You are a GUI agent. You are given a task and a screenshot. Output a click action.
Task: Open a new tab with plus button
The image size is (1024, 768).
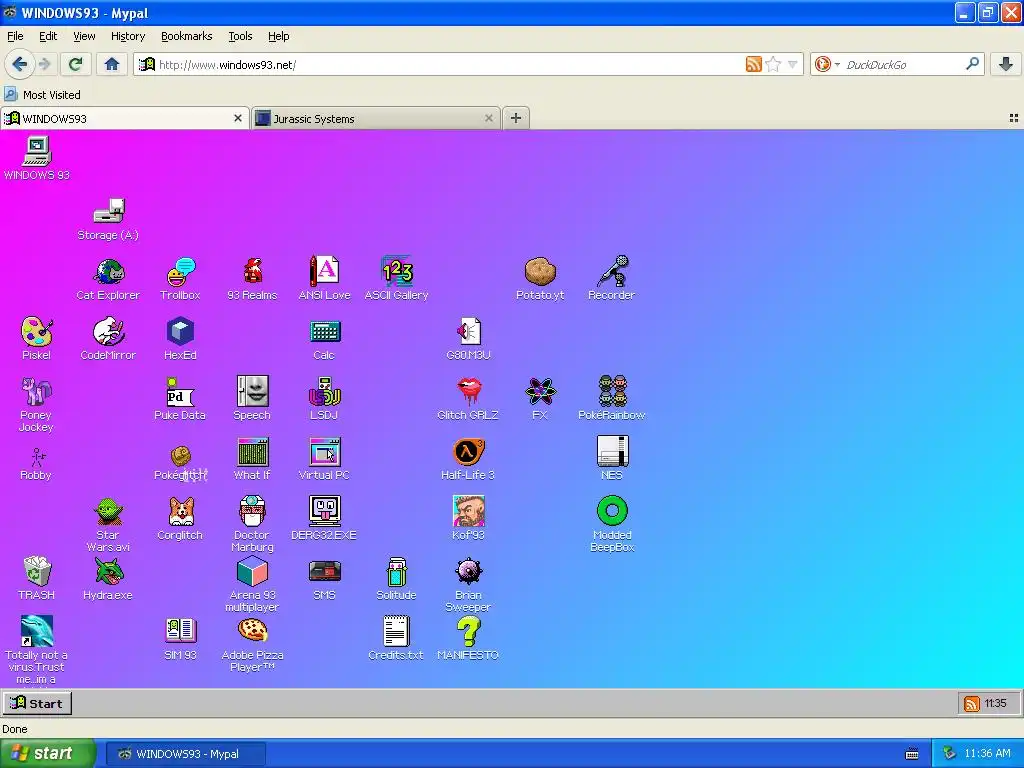click(x=516, y=118)
